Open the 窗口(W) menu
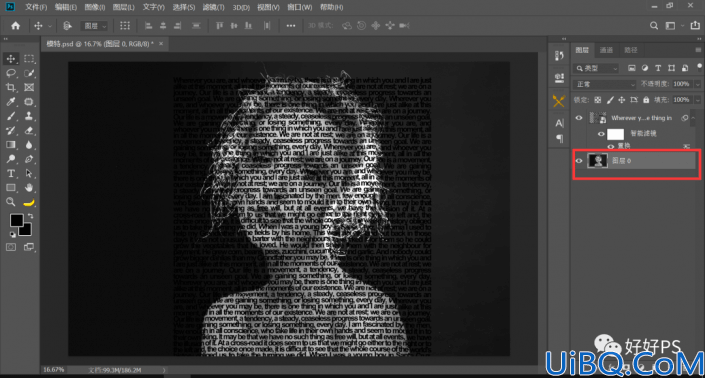The width and height of the screenshot is (705, 378). coord(299,7)
